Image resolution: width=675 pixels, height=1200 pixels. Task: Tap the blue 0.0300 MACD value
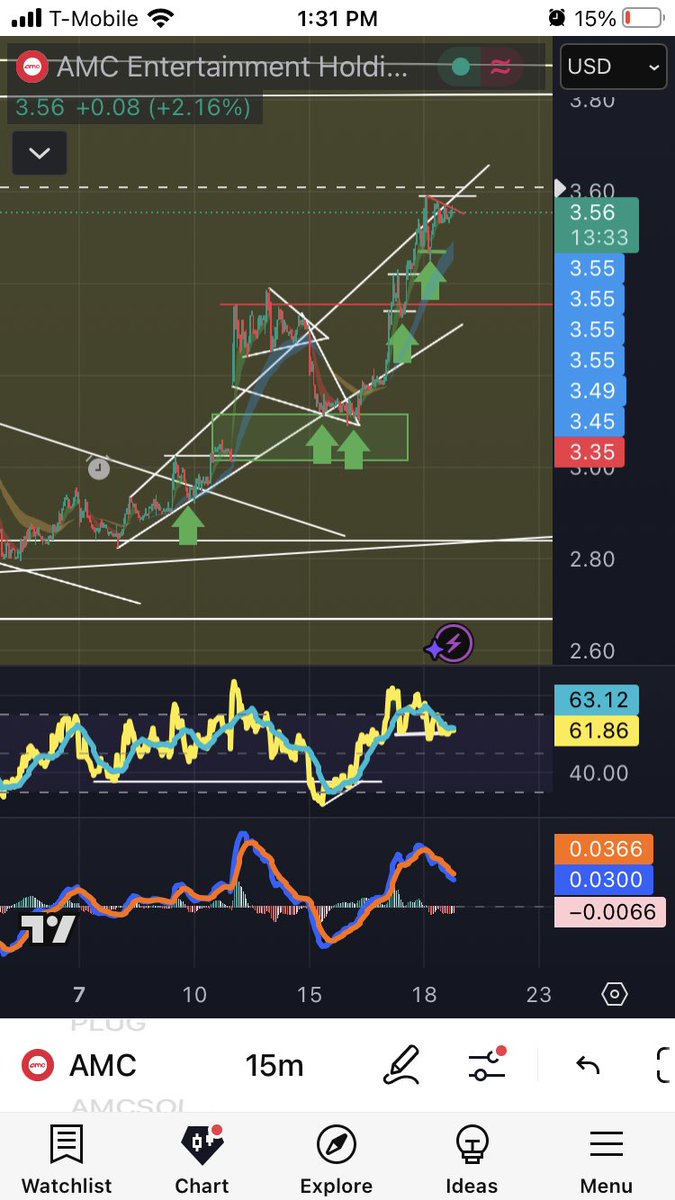pyautogui.click(x=603, y=880)
